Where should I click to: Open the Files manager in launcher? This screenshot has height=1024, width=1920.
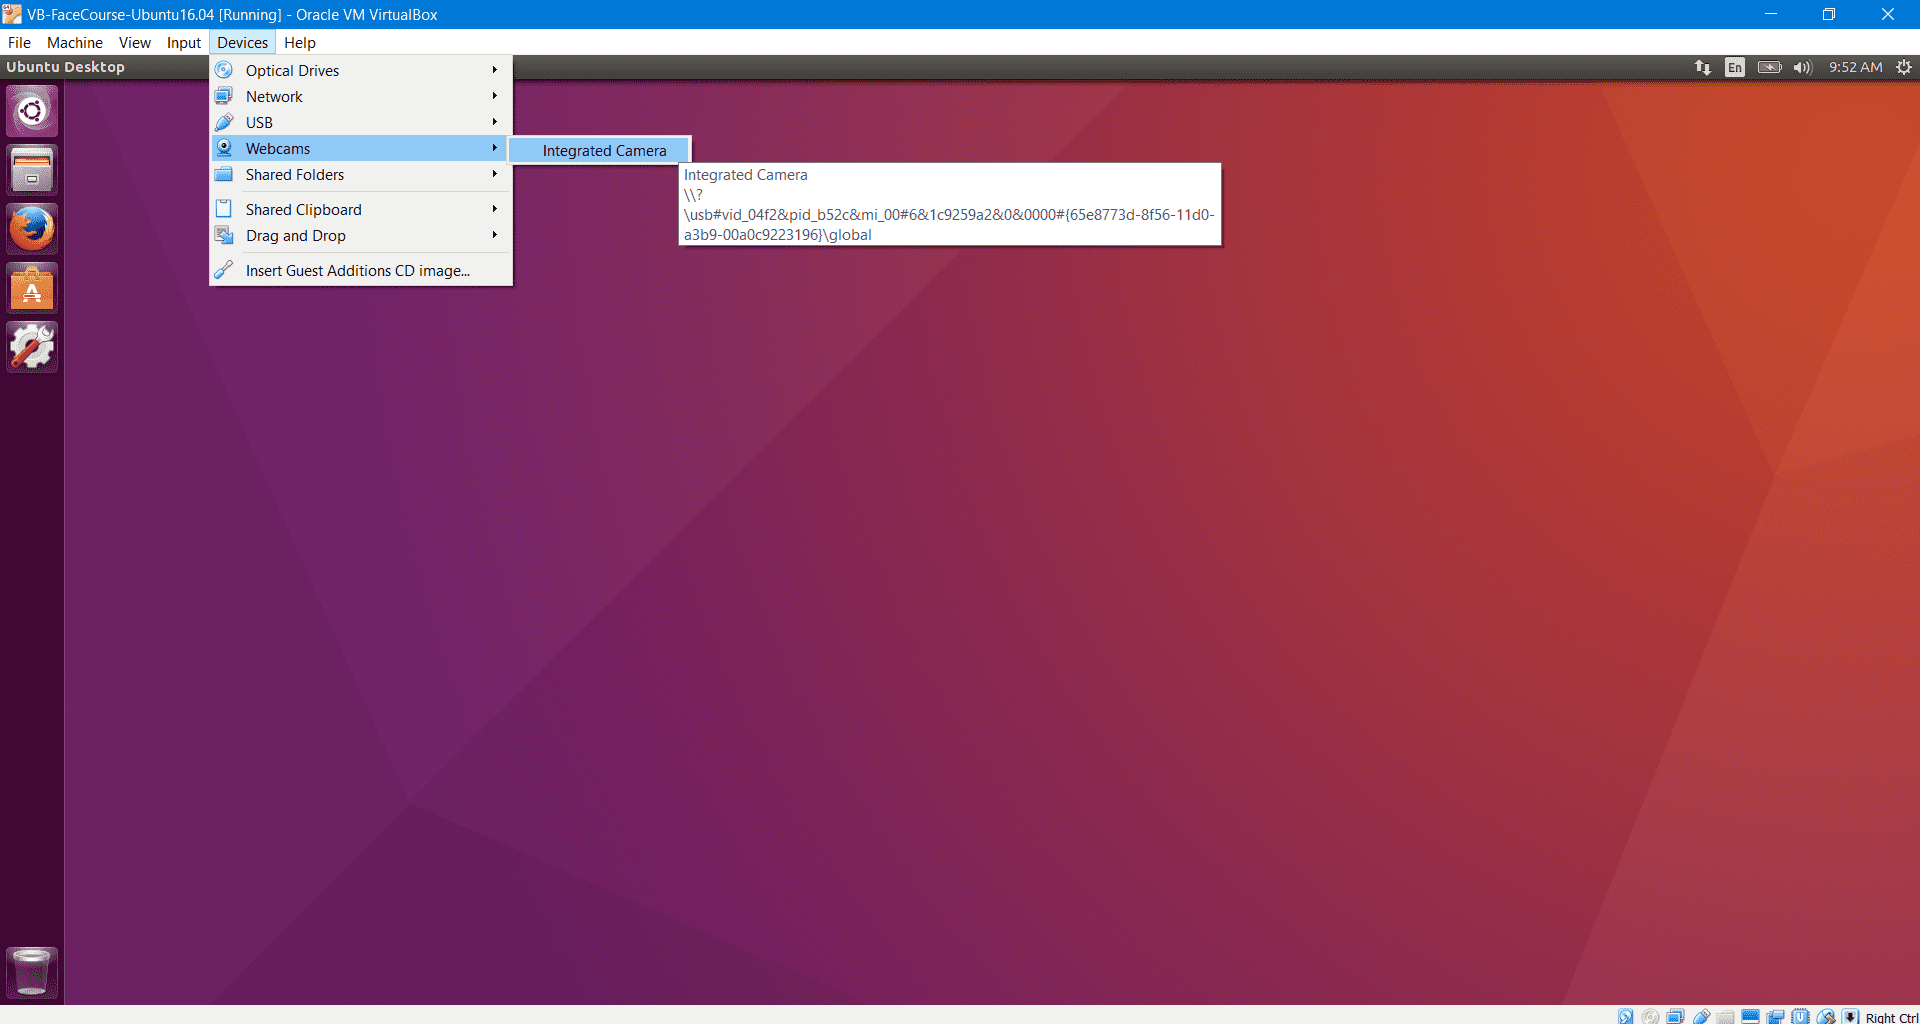coord(32,169)
